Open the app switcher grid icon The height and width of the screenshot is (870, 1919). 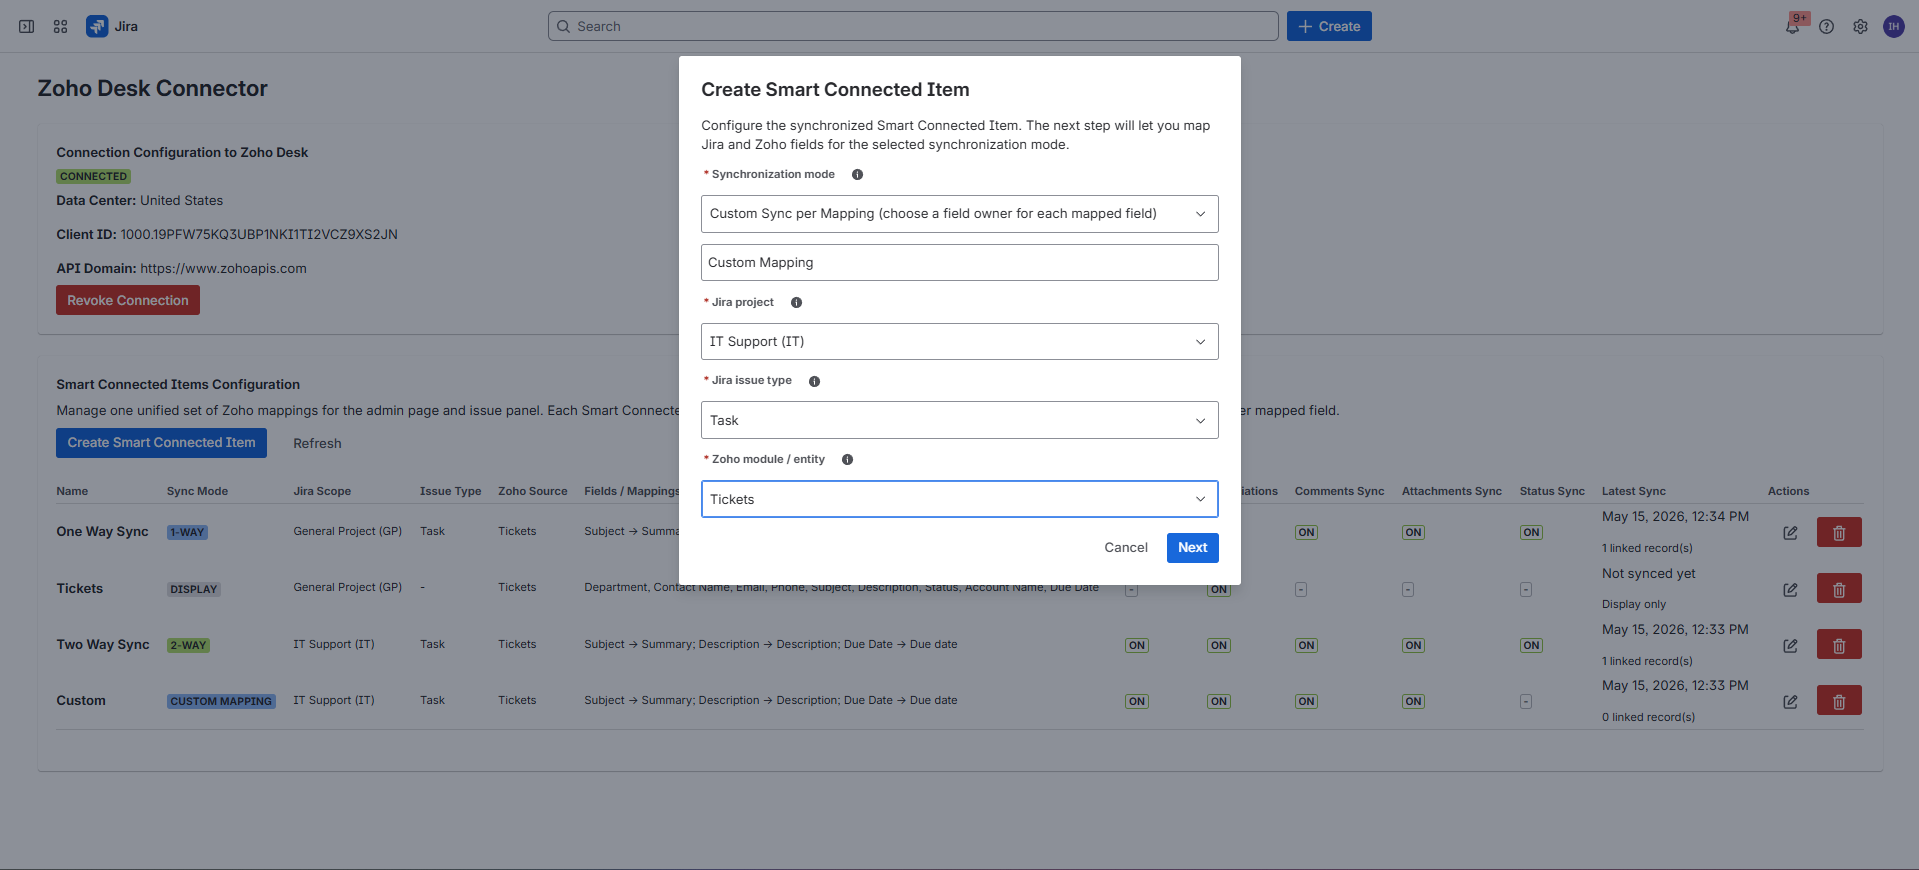[61, 27]
